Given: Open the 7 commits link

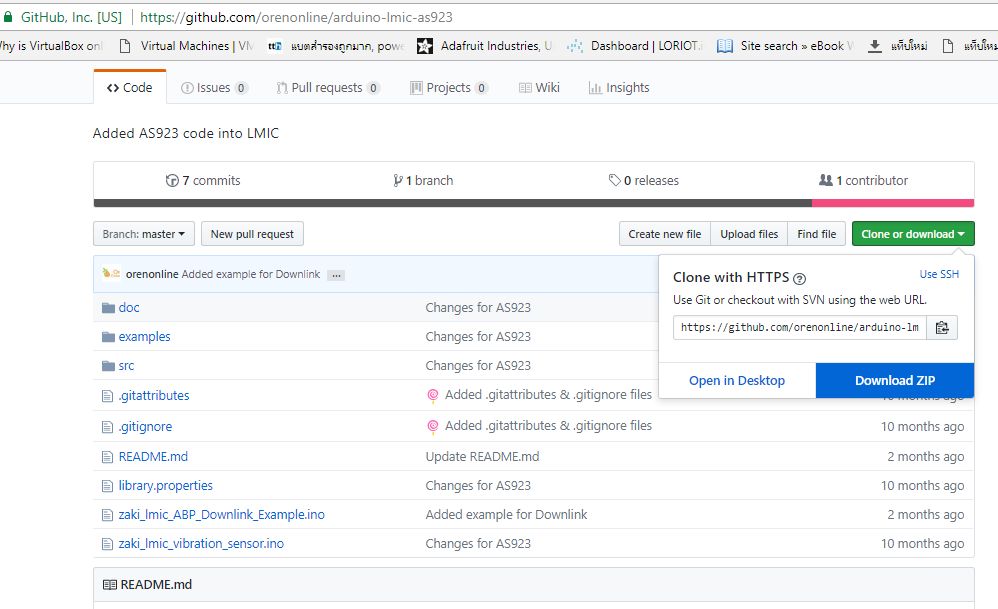Looking at the screenshot, I should click(x=203, y=181).
